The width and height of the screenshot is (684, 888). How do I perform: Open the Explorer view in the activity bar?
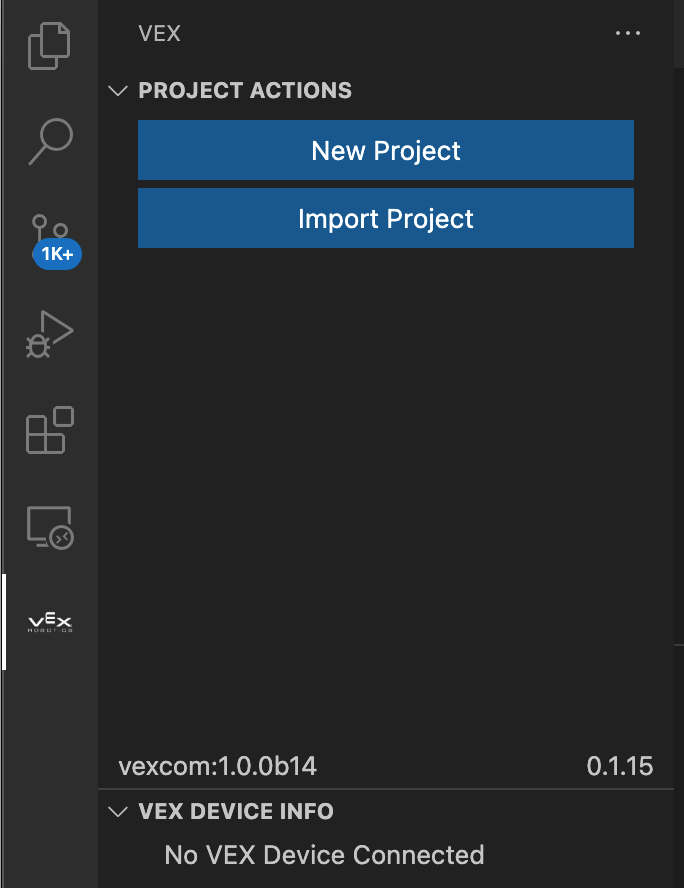48,45
